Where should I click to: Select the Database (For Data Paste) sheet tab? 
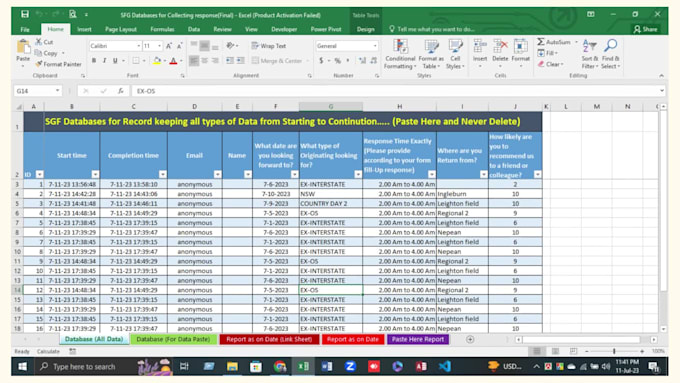[173, 339]
